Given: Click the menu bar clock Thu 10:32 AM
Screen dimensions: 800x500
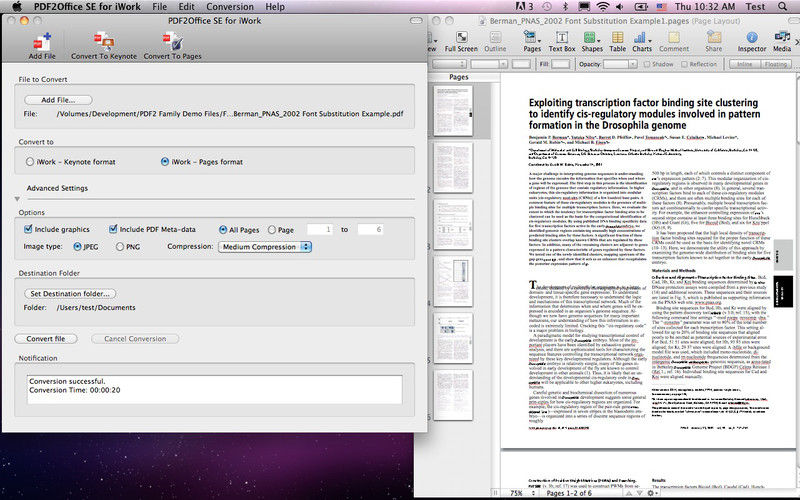Looking at the screenshot, I should click(705, 7).
